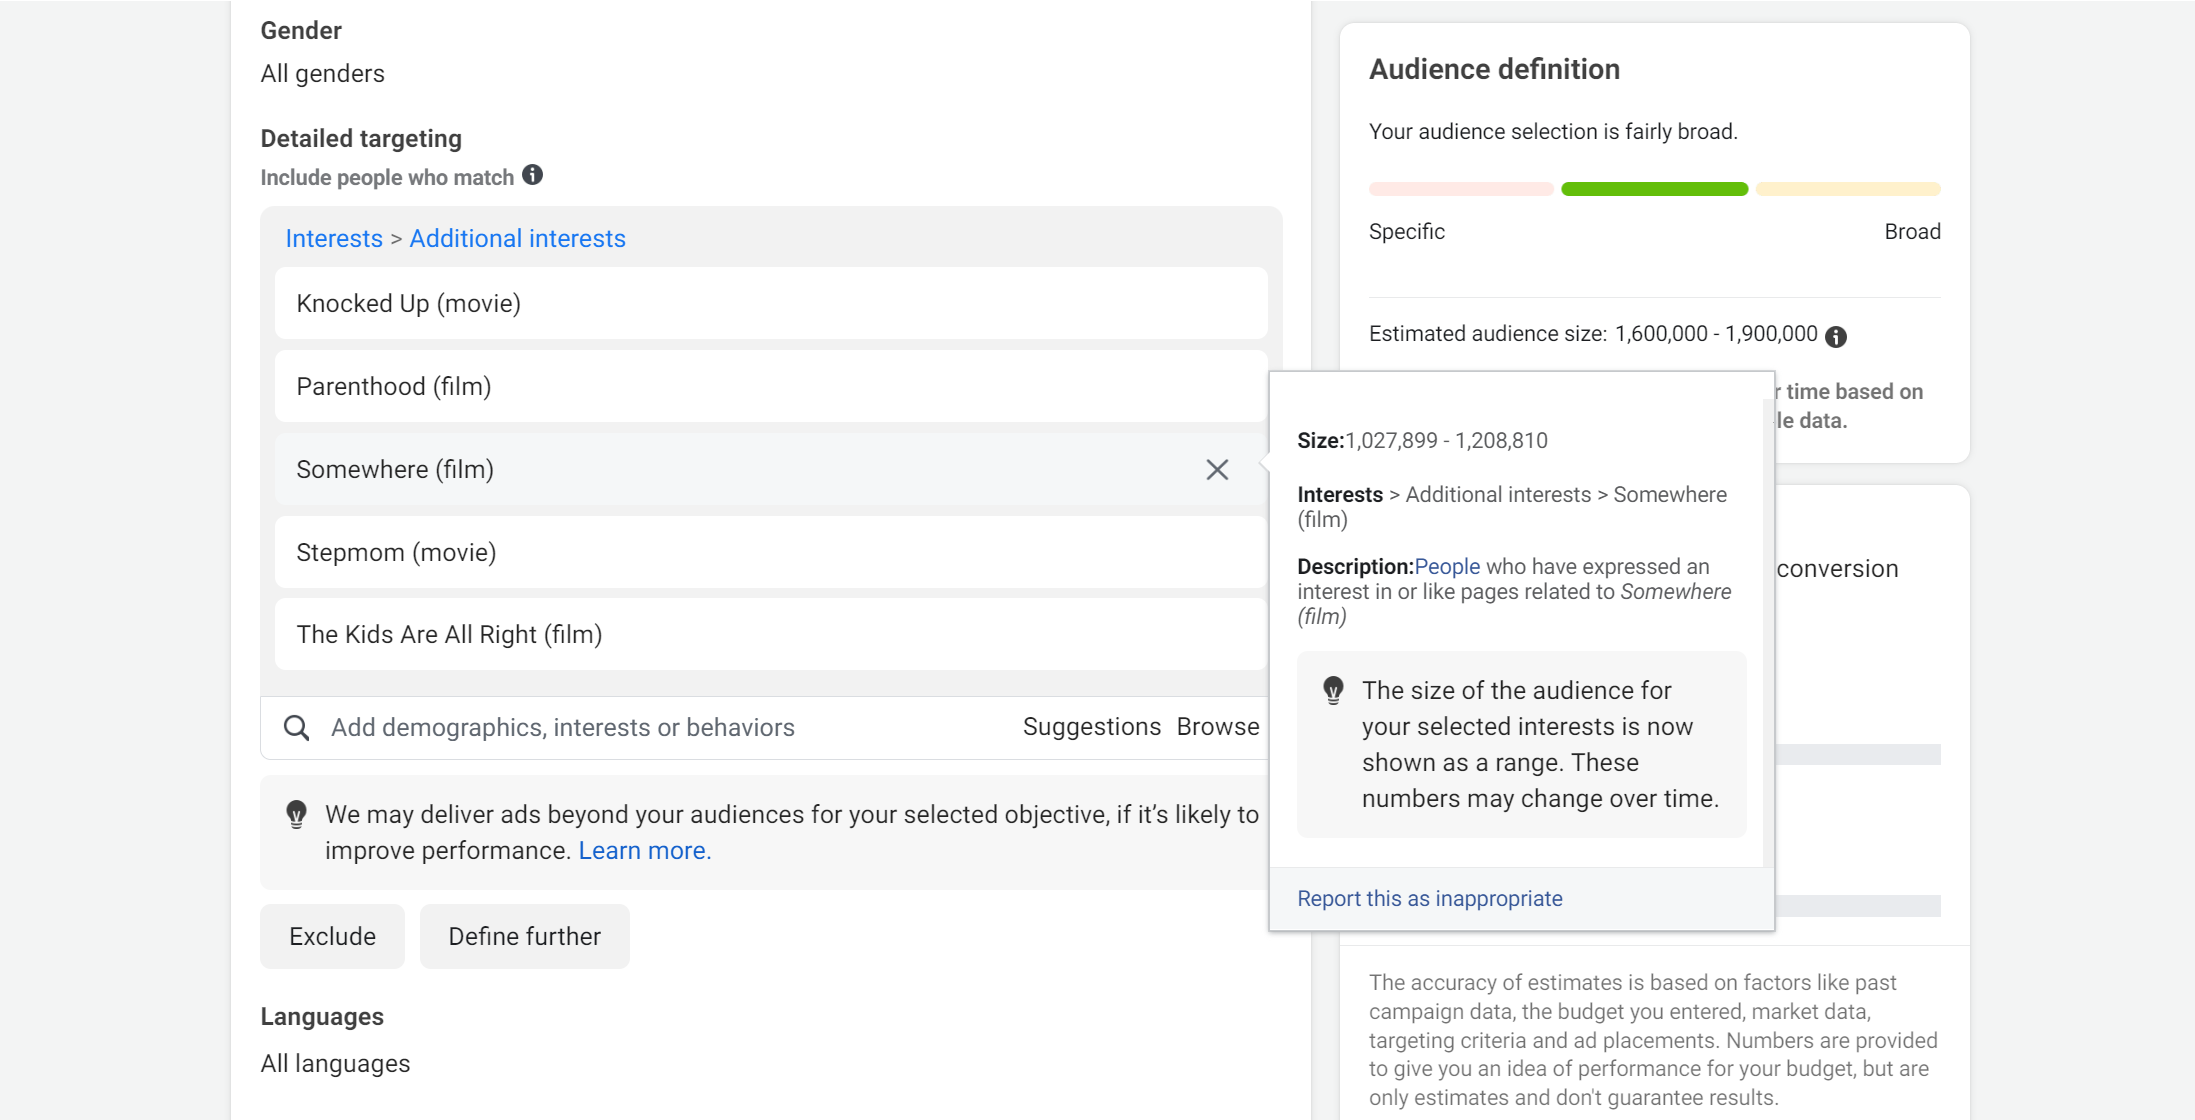Click the search magnifier icon in targeting field
Viewport: 2195px width, 1120px height.
pyautogui.click(x=296, y=728)
